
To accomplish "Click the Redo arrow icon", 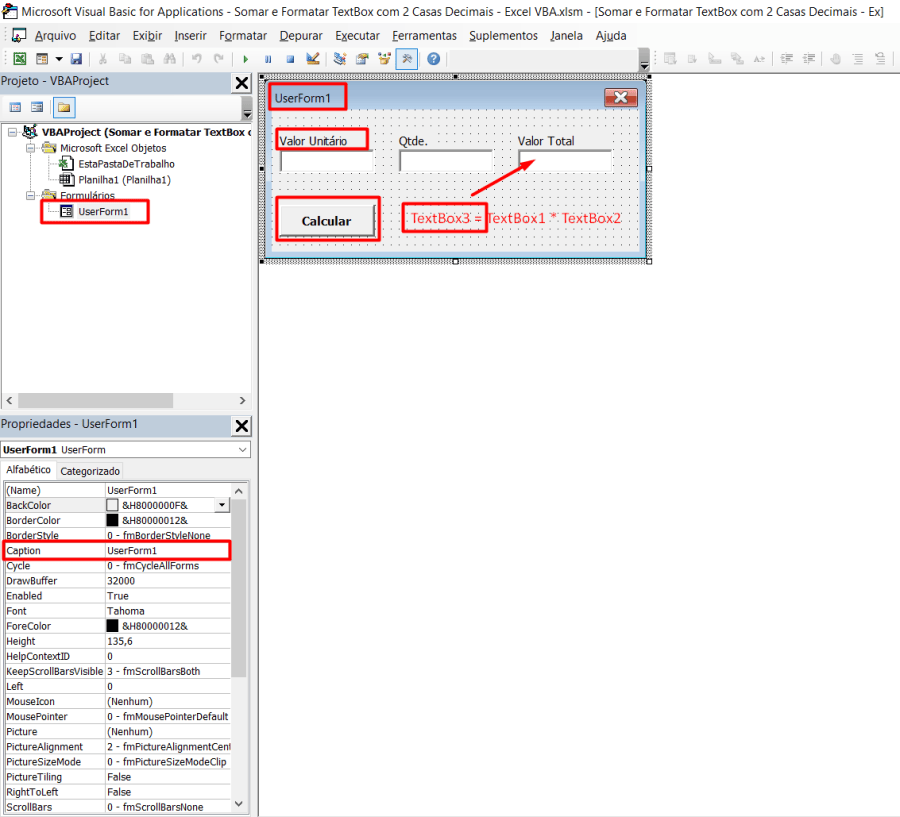I will pos(219,59).
